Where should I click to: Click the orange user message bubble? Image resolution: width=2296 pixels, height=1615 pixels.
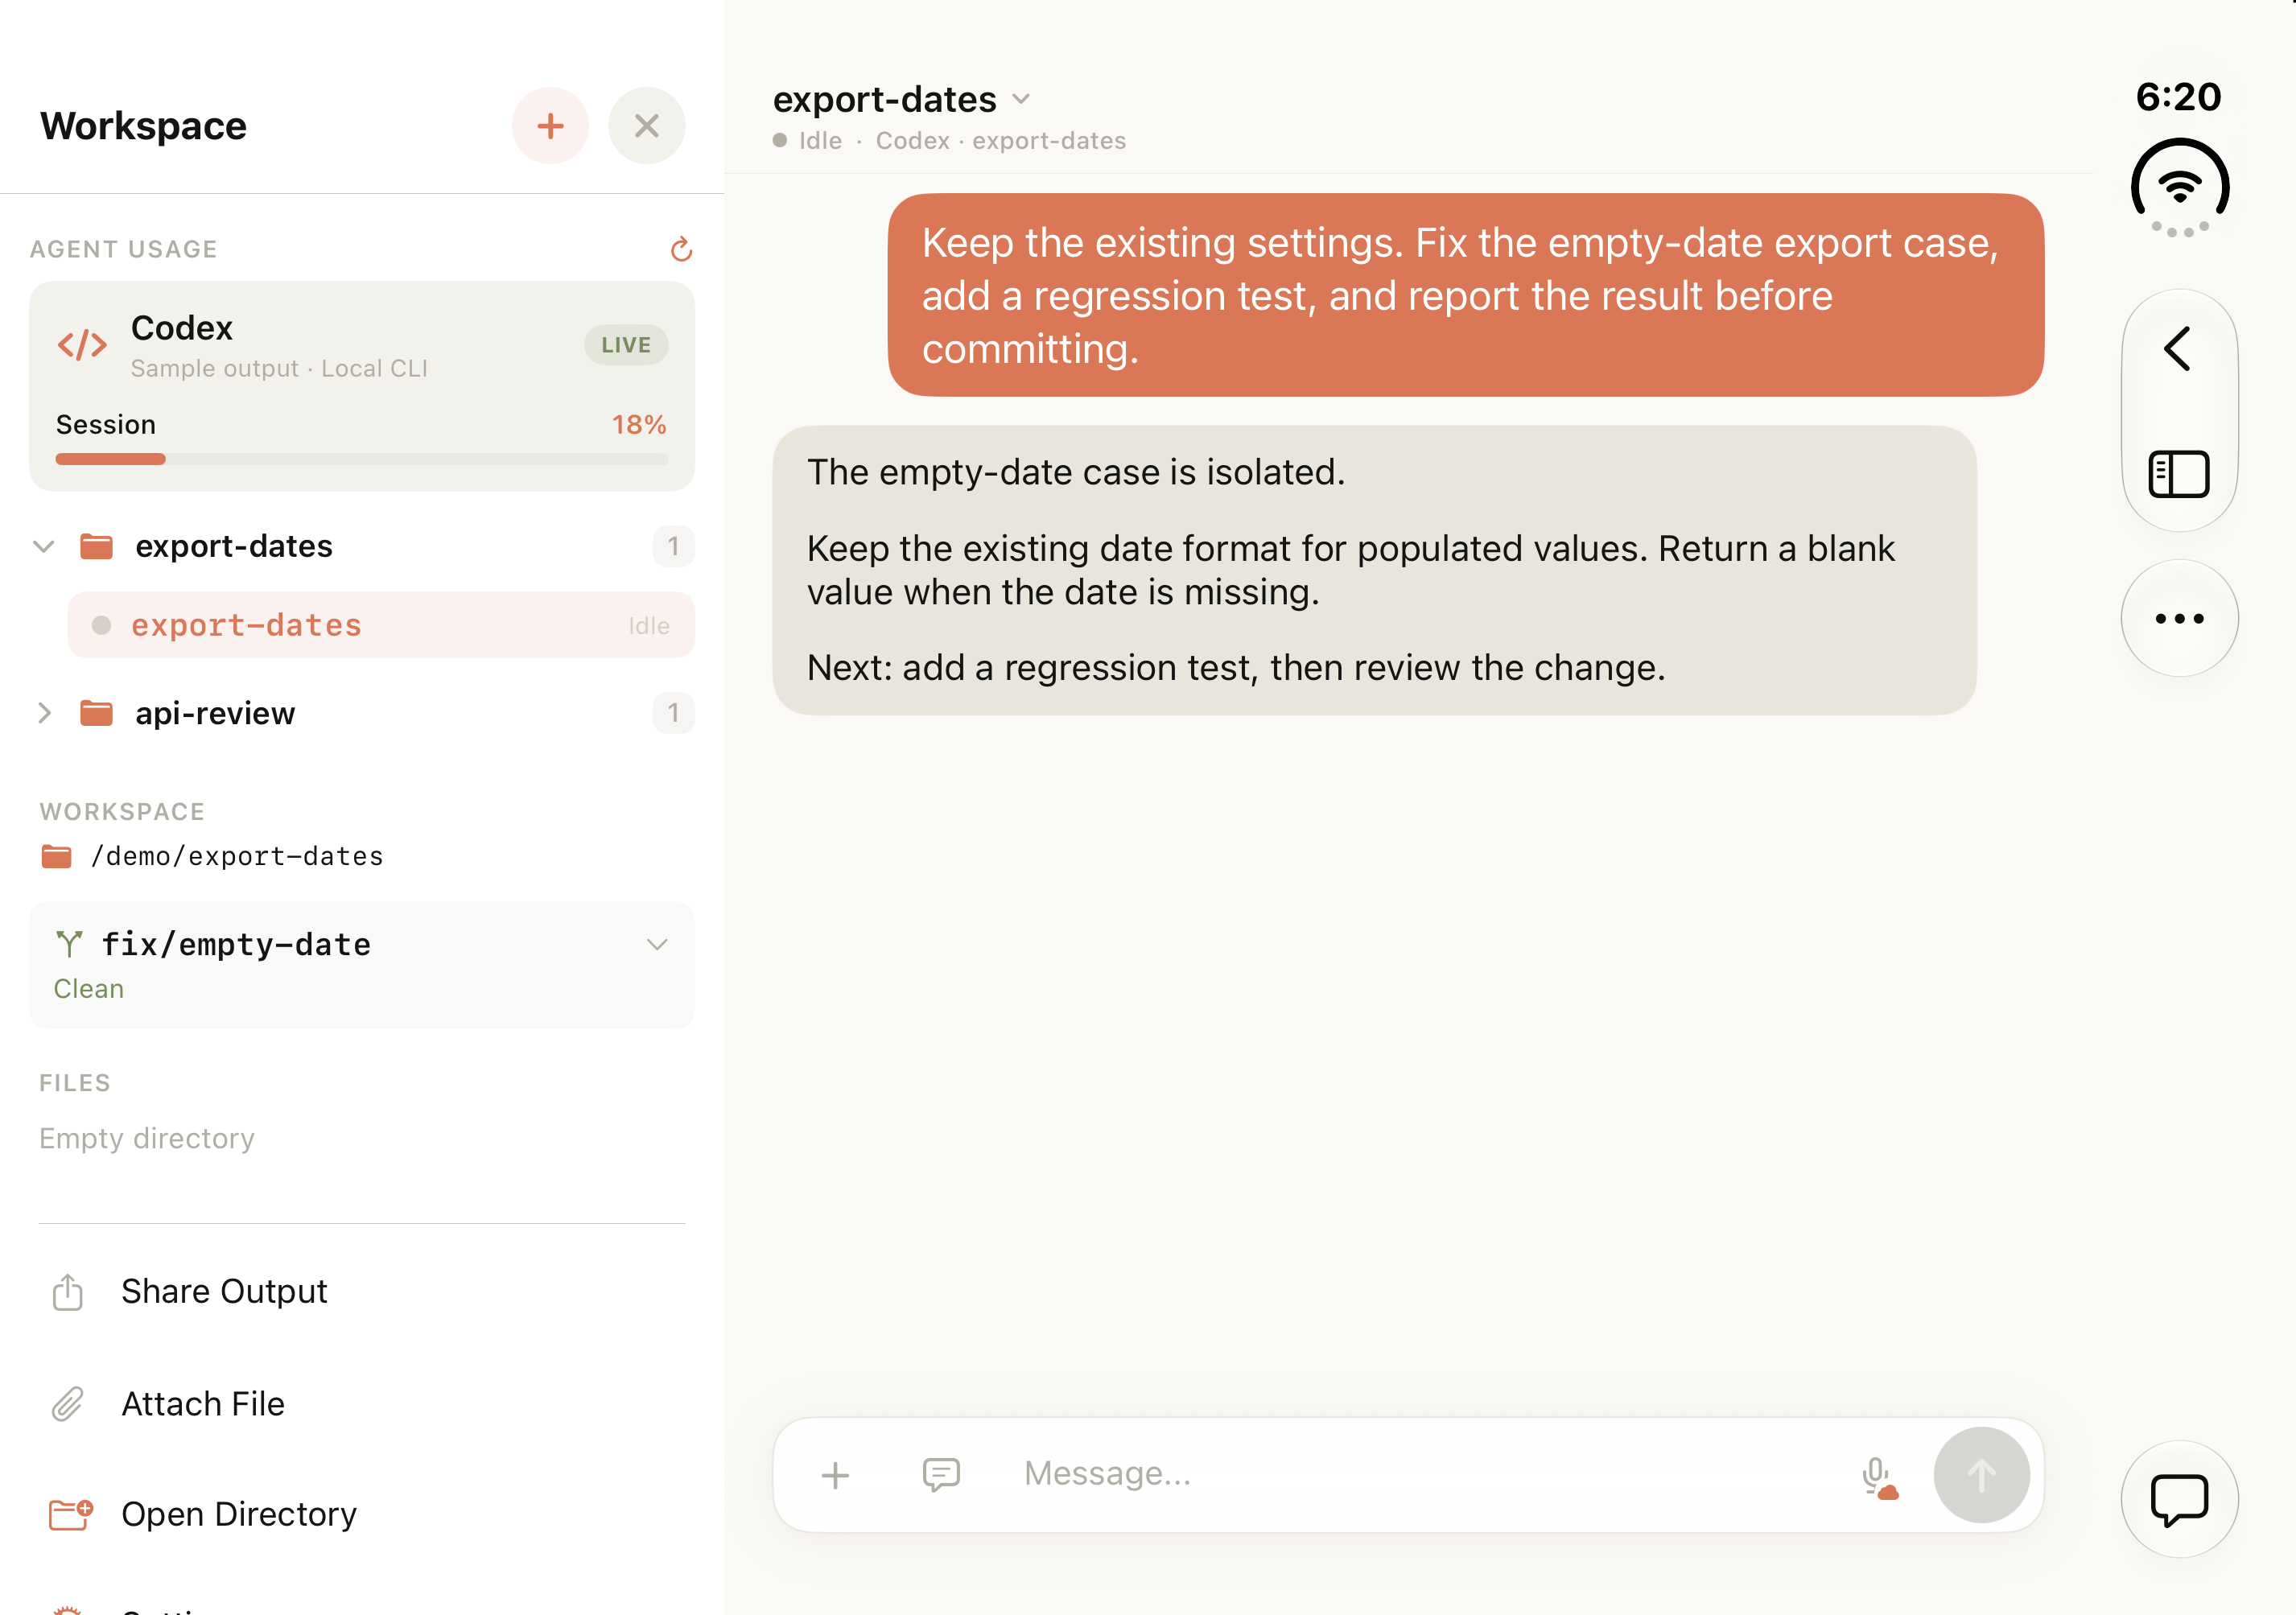(x=1465, y=295)
